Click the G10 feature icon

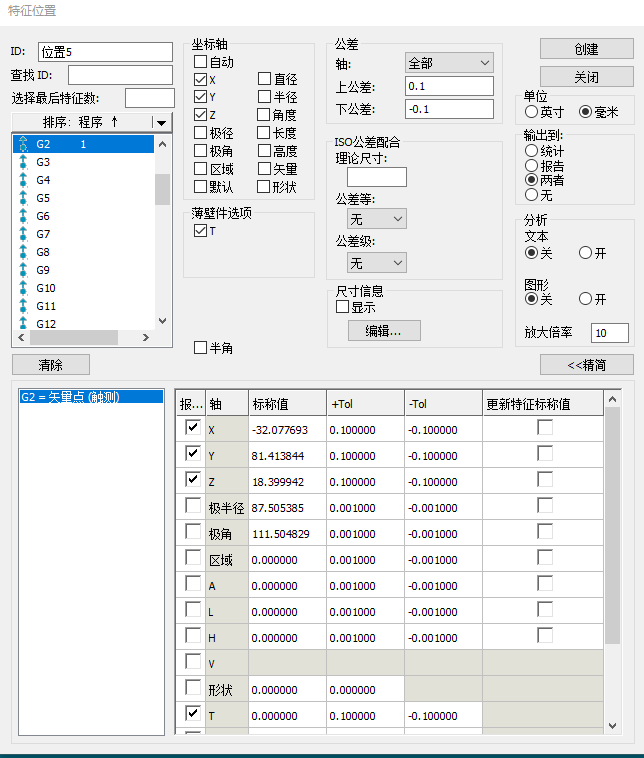(23, 288)
